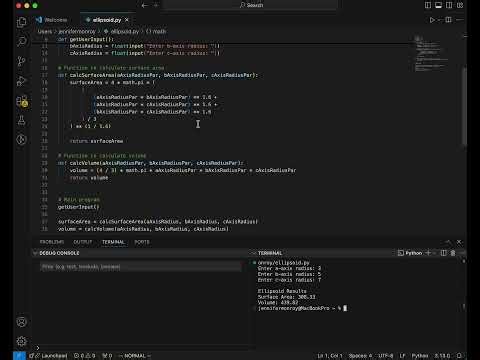
Task: Add a new terminal with plus icon
Action: (428, 253)
